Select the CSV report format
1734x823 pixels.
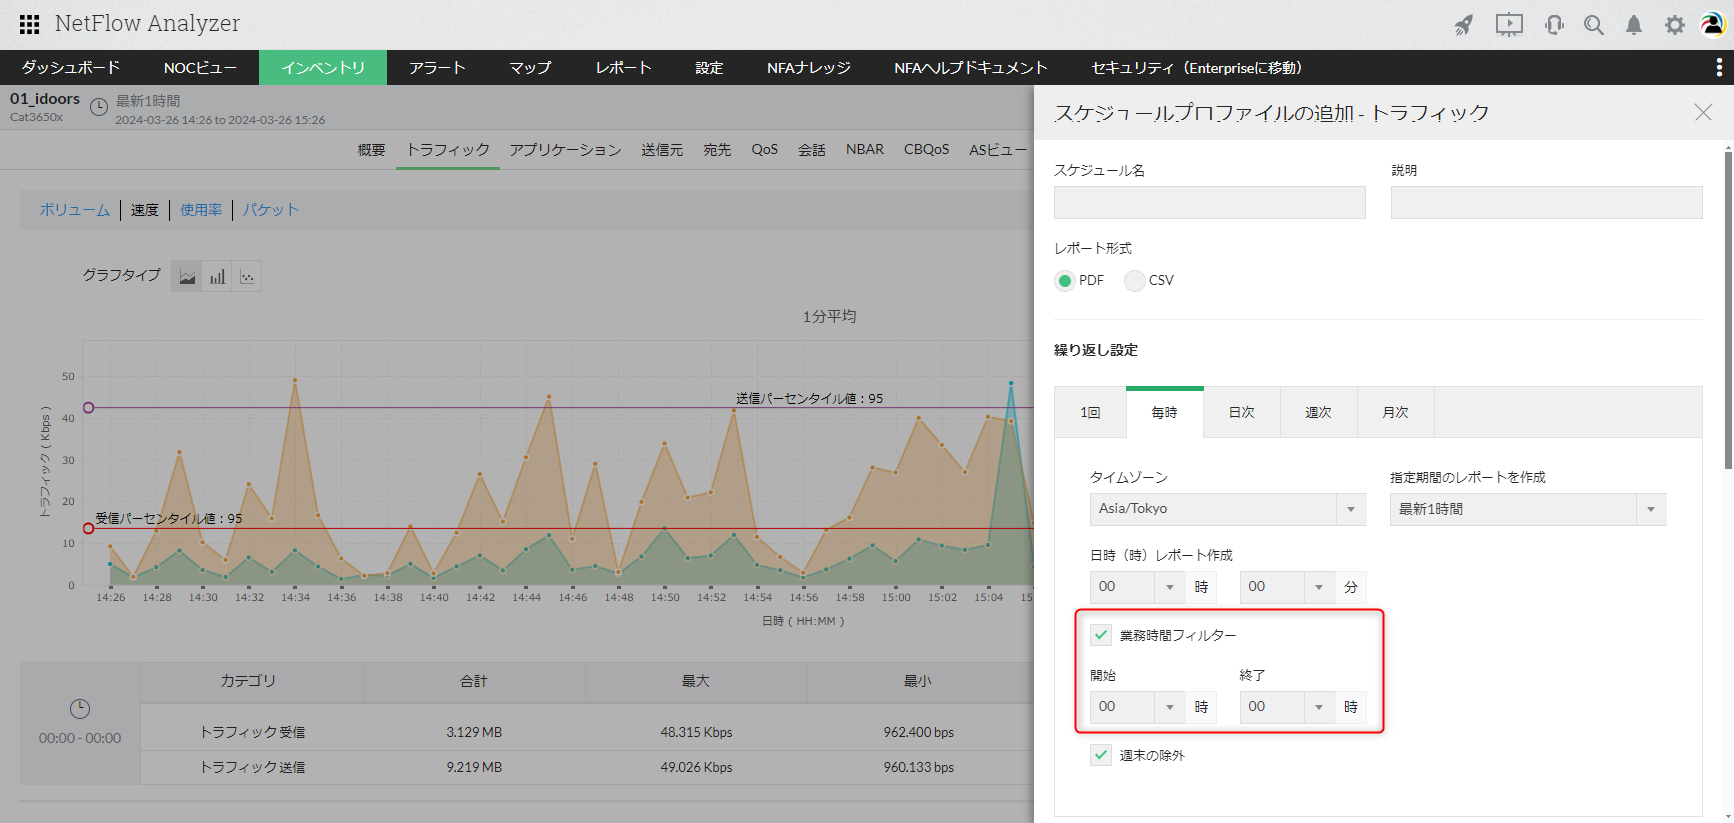click(x=1135, y=281)
